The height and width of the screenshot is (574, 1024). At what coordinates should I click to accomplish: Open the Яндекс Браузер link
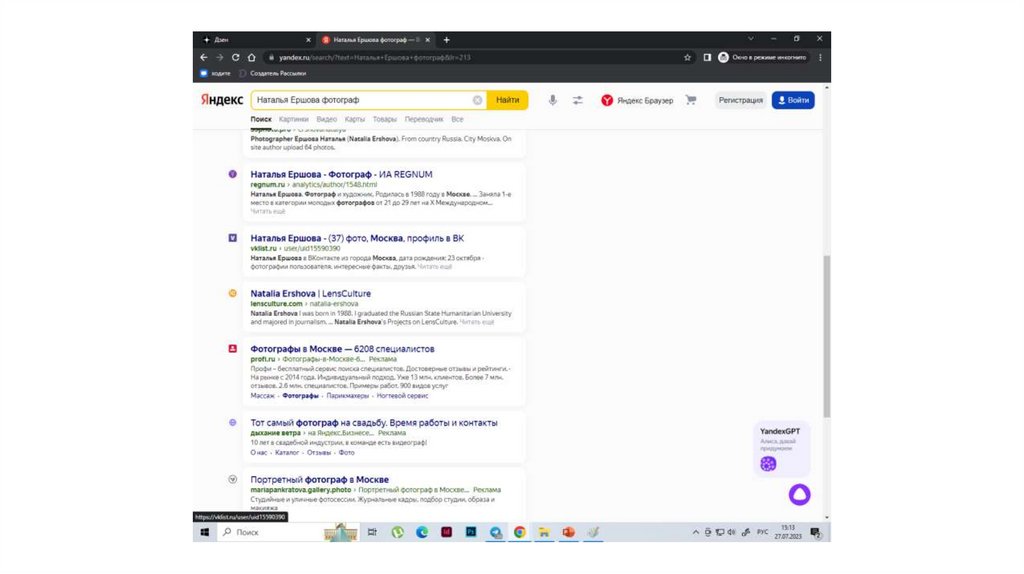[637, 100]
